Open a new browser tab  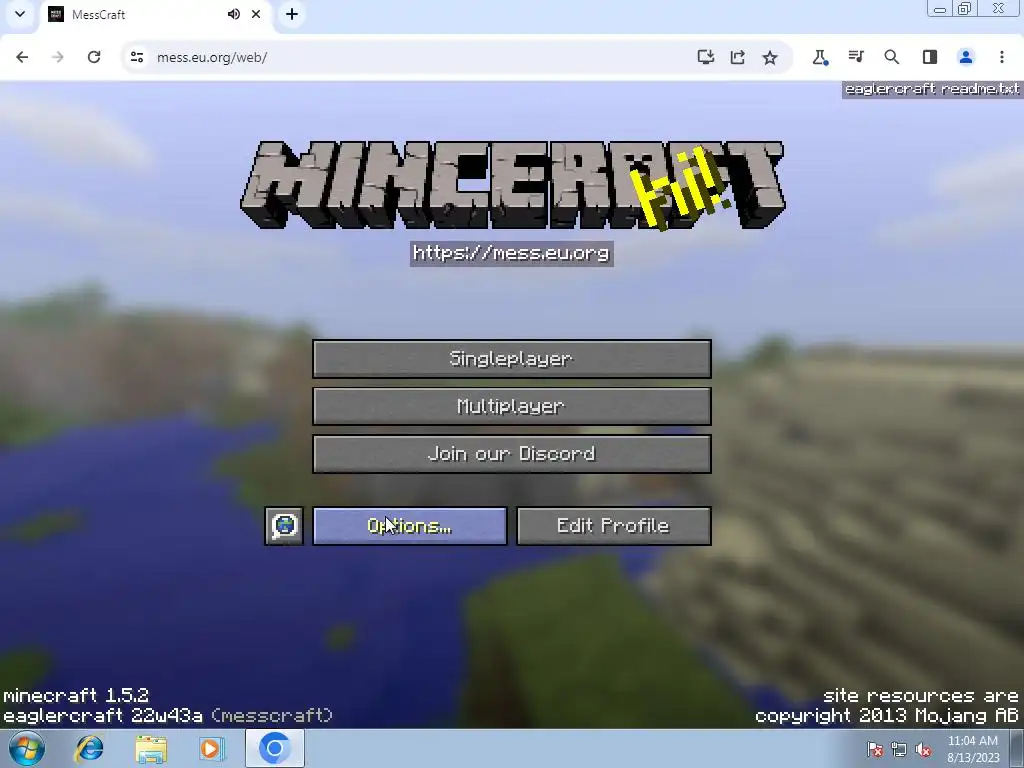[x=292, y=14]
